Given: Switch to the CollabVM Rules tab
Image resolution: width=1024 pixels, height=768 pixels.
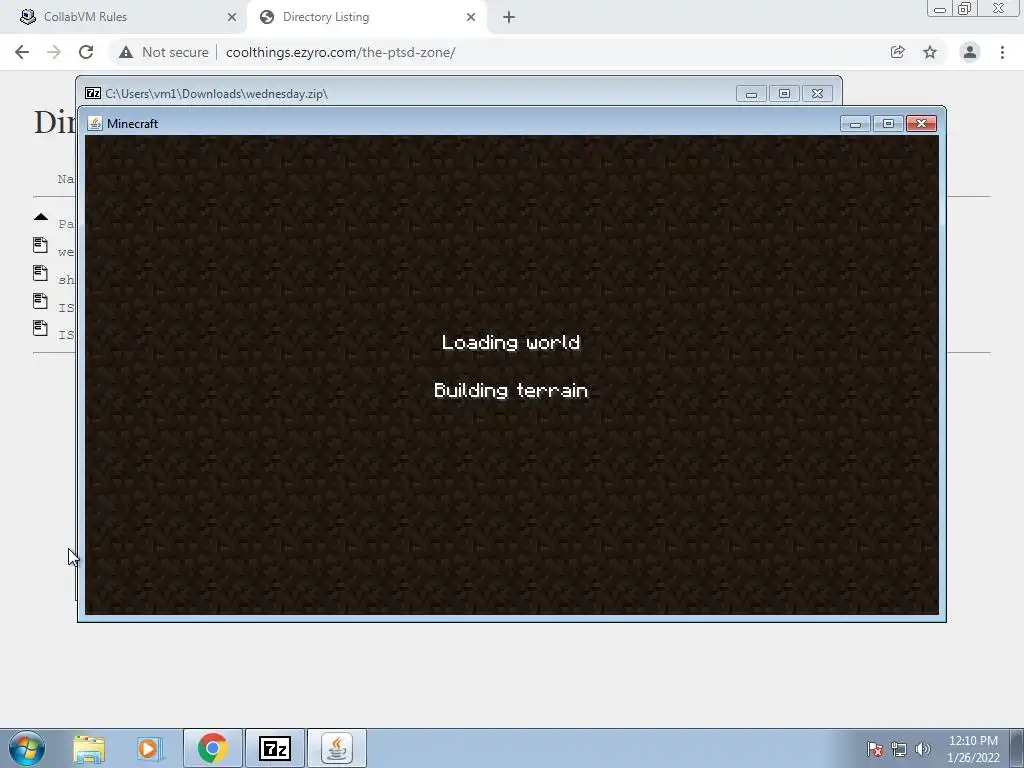Looking at the screenshot, I should click(124, 17).
